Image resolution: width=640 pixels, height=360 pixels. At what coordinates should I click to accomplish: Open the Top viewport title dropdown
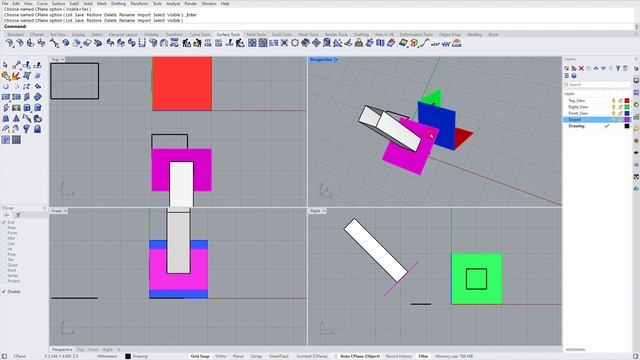click(62, 60)
